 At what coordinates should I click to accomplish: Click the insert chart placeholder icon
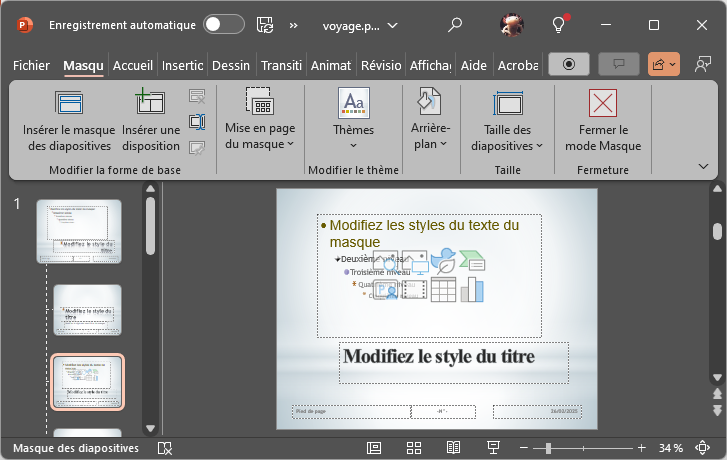[472, 289]
